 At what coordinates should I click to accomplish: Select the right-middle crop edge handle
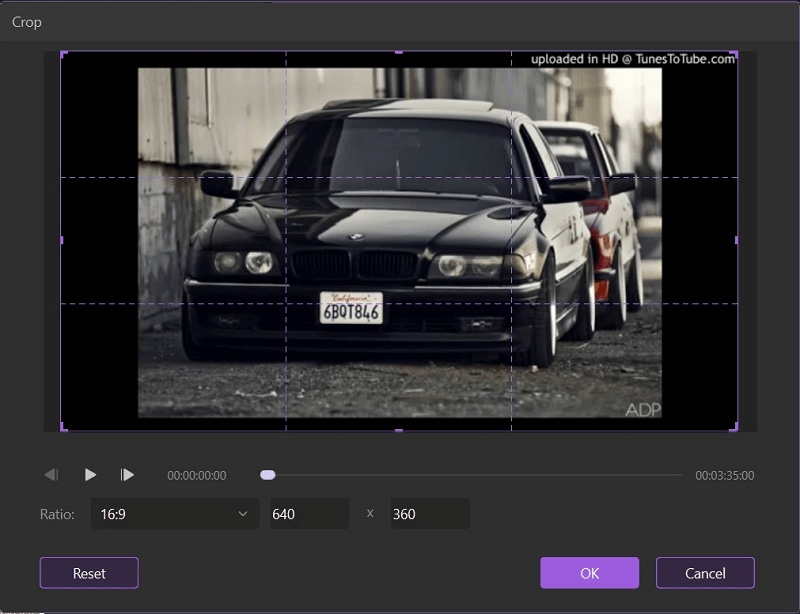pyautogui.click(x=736, y=239)
